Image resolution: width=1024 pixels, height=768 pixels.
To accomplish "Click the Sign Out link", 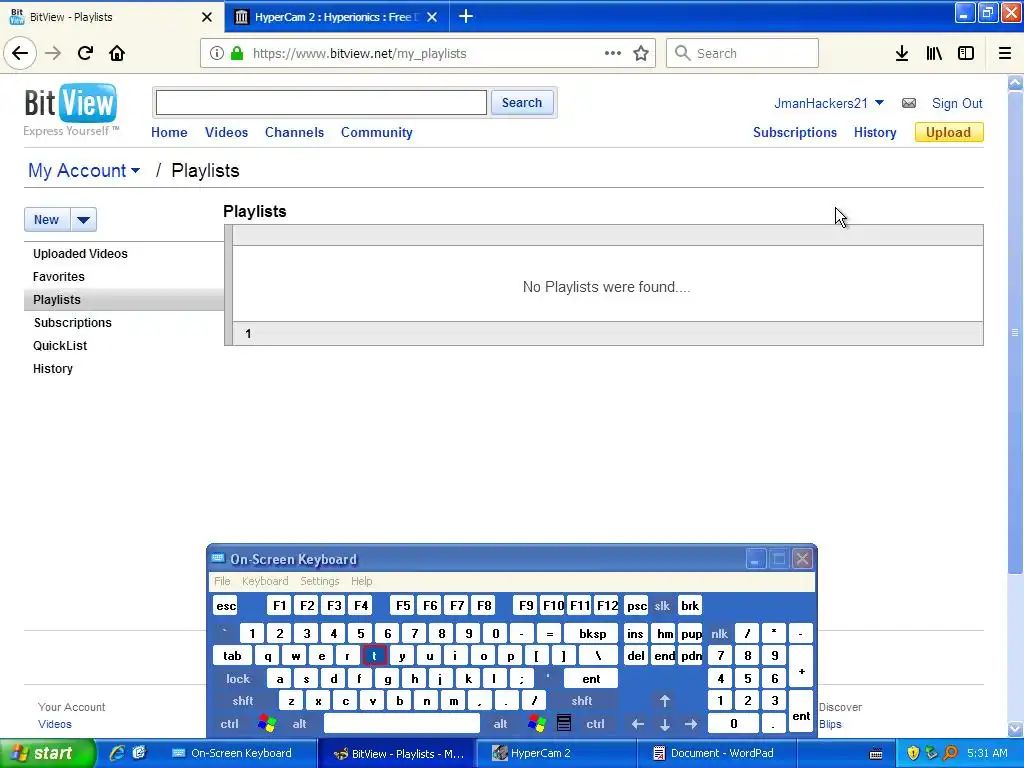I will coord(957,103).
